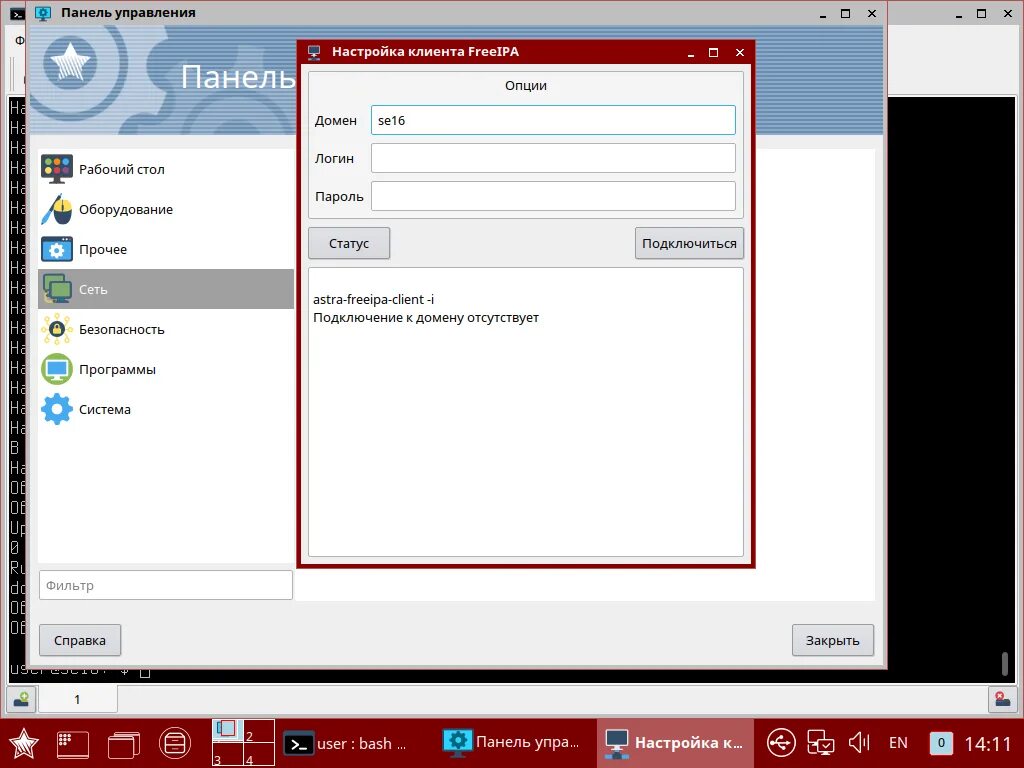Click the astra-freeipa-client -i output line
Screen dimensions: 1024x768
pyautogui.click(x=374, y=299)
